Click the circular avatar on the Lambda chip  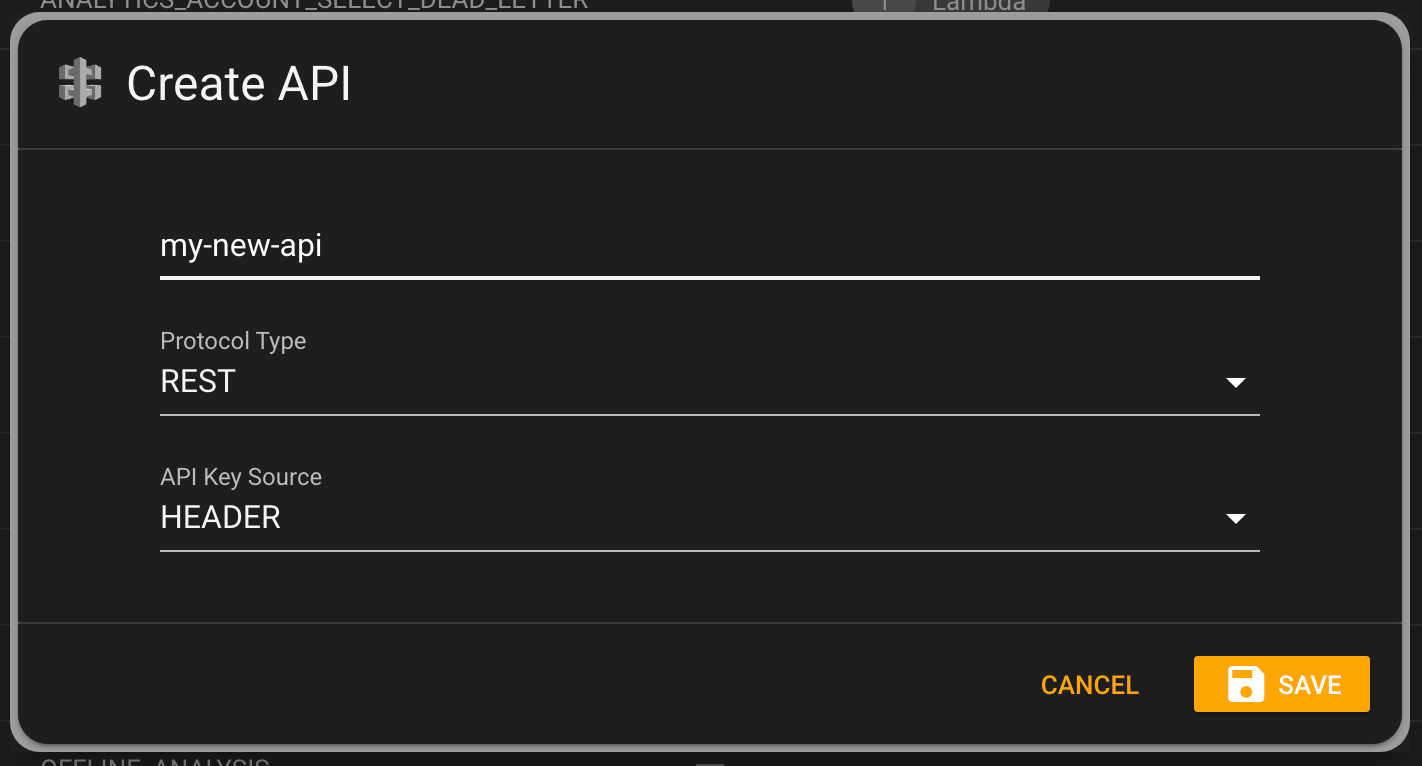[x=882, y=5]
